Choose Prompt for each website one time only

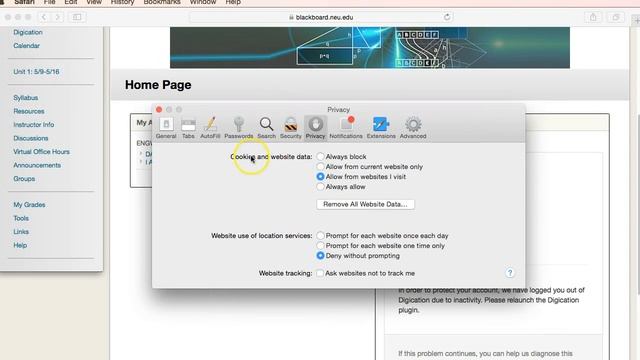(x=320, y=246)
